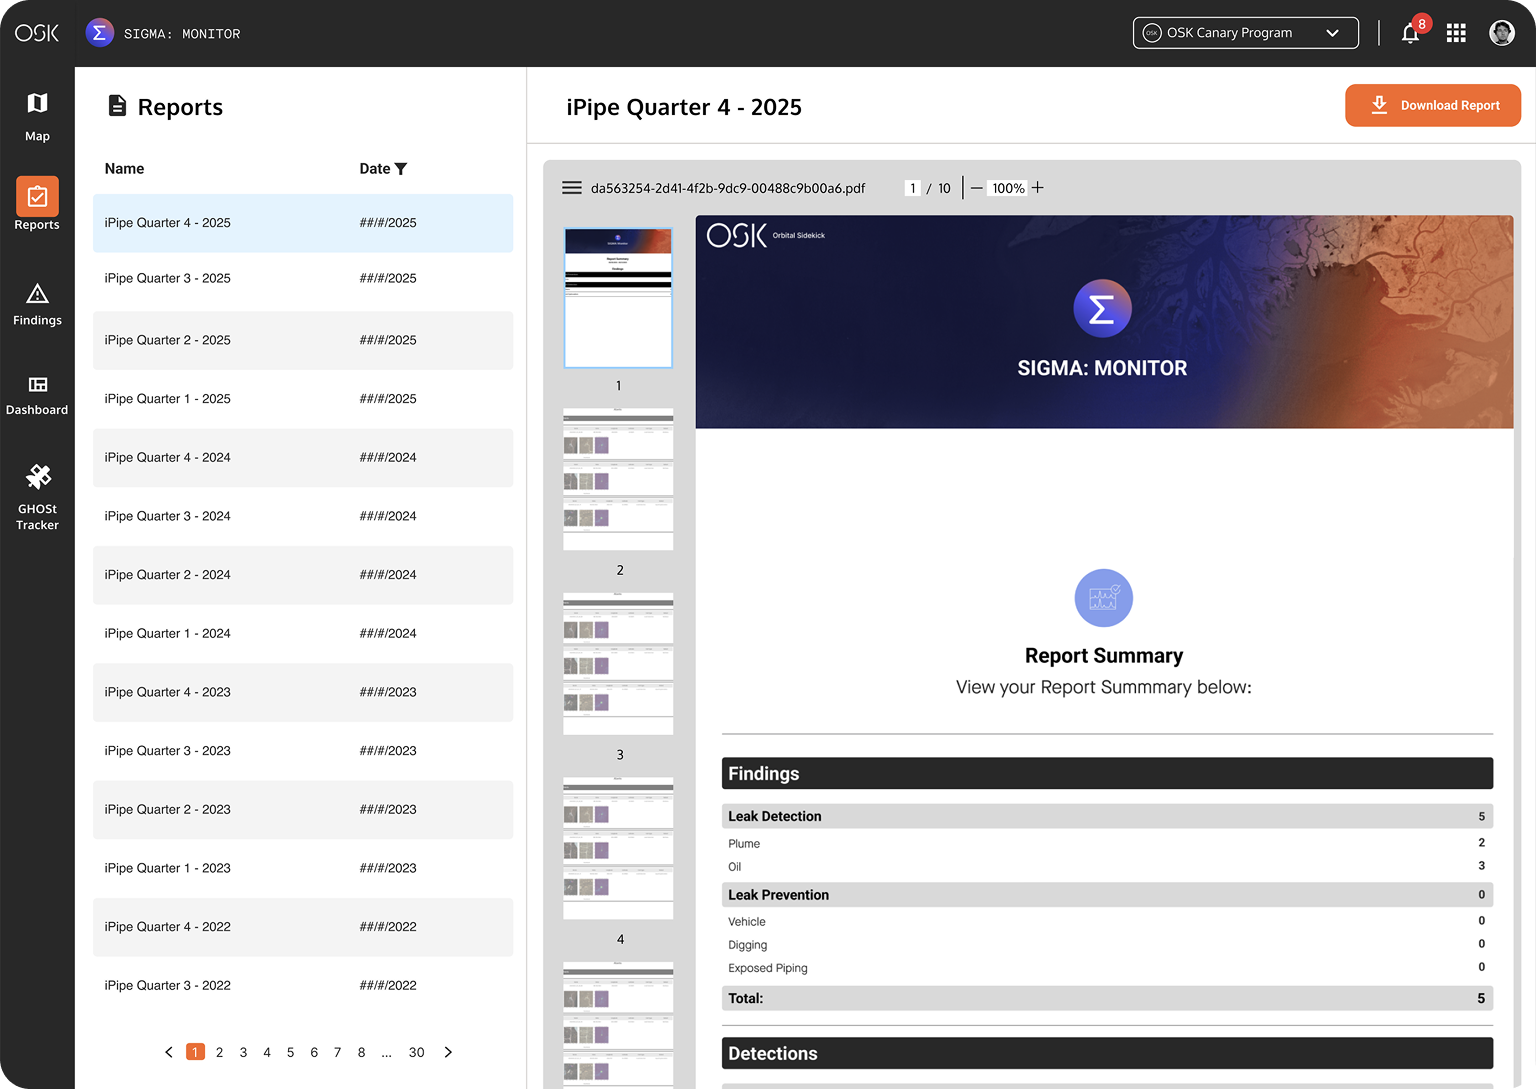
Task: Open iPipe Quarter 4 - 2022 report
Action: [303, 927]
